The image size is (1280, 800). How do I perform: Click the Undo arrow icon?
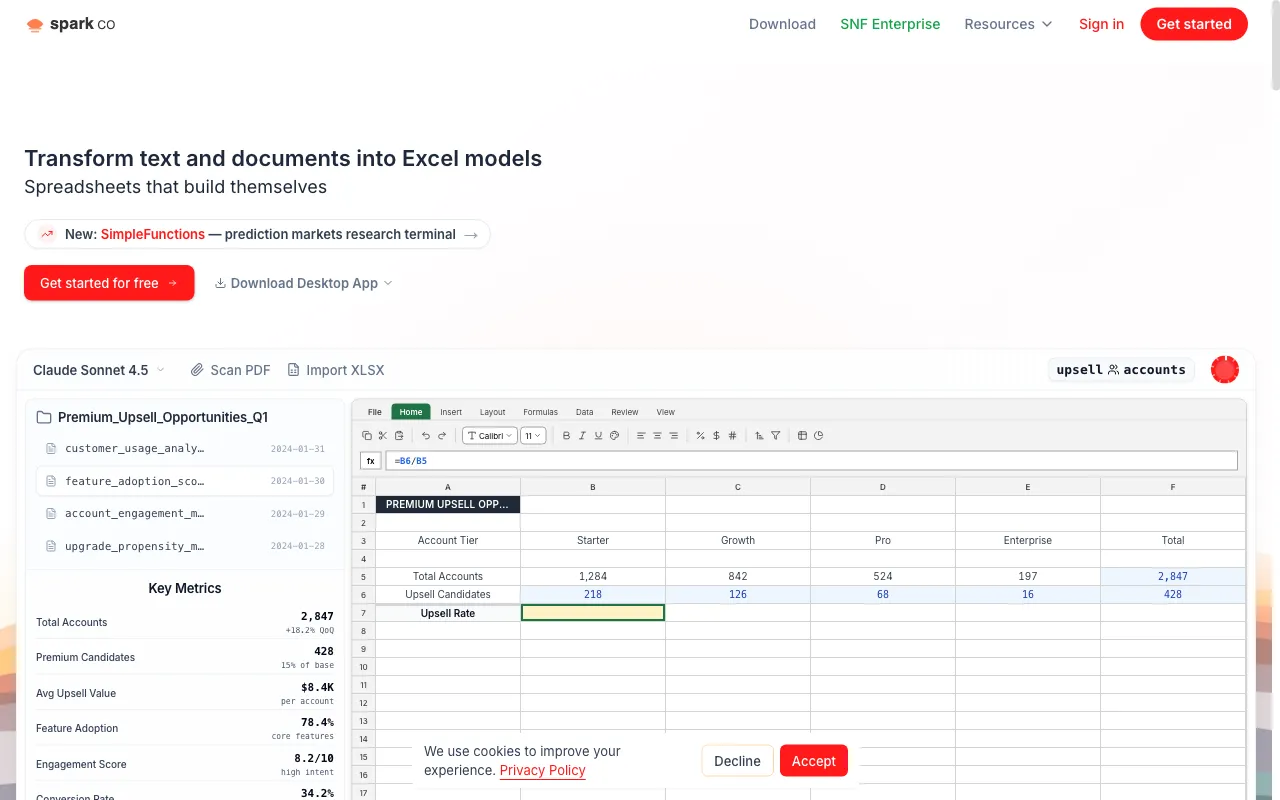point(426,435)
